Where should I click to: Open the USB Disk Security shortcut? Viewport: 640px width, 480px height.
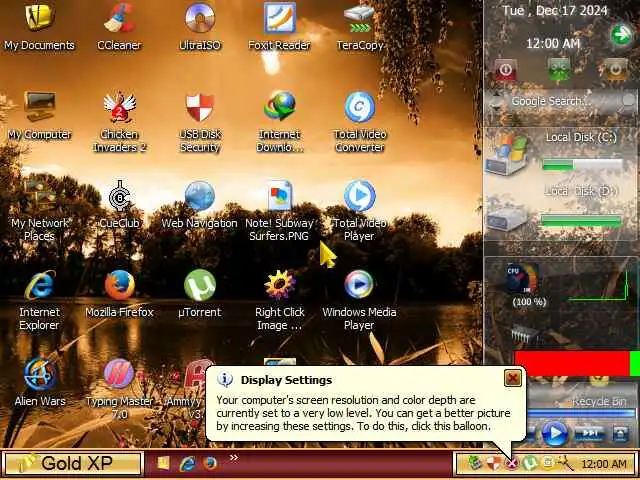(200, 122)
